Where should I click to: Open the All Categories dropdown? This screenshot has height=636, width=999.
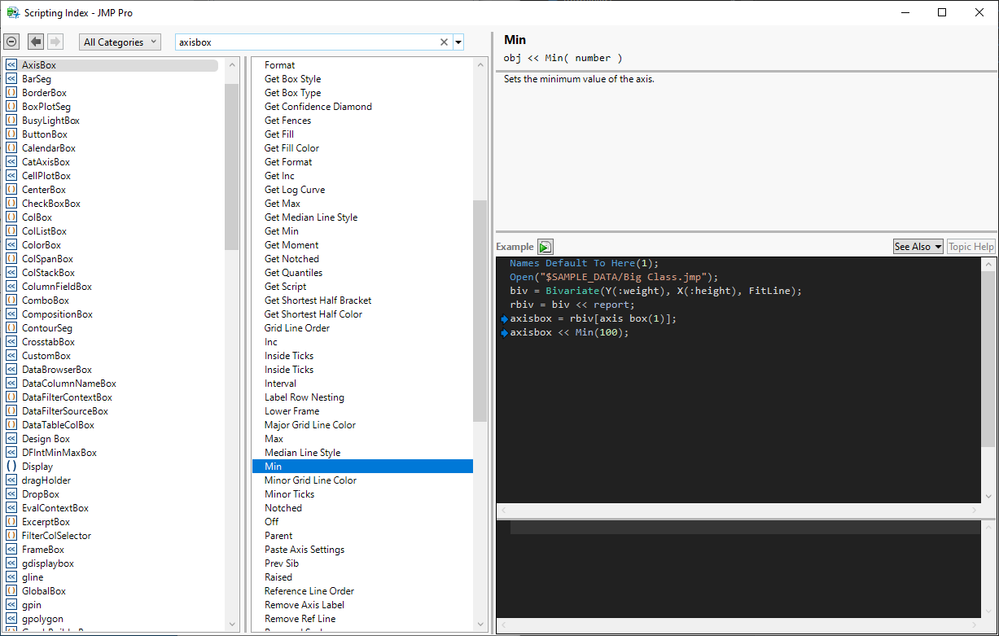click(x=120, y=42)
